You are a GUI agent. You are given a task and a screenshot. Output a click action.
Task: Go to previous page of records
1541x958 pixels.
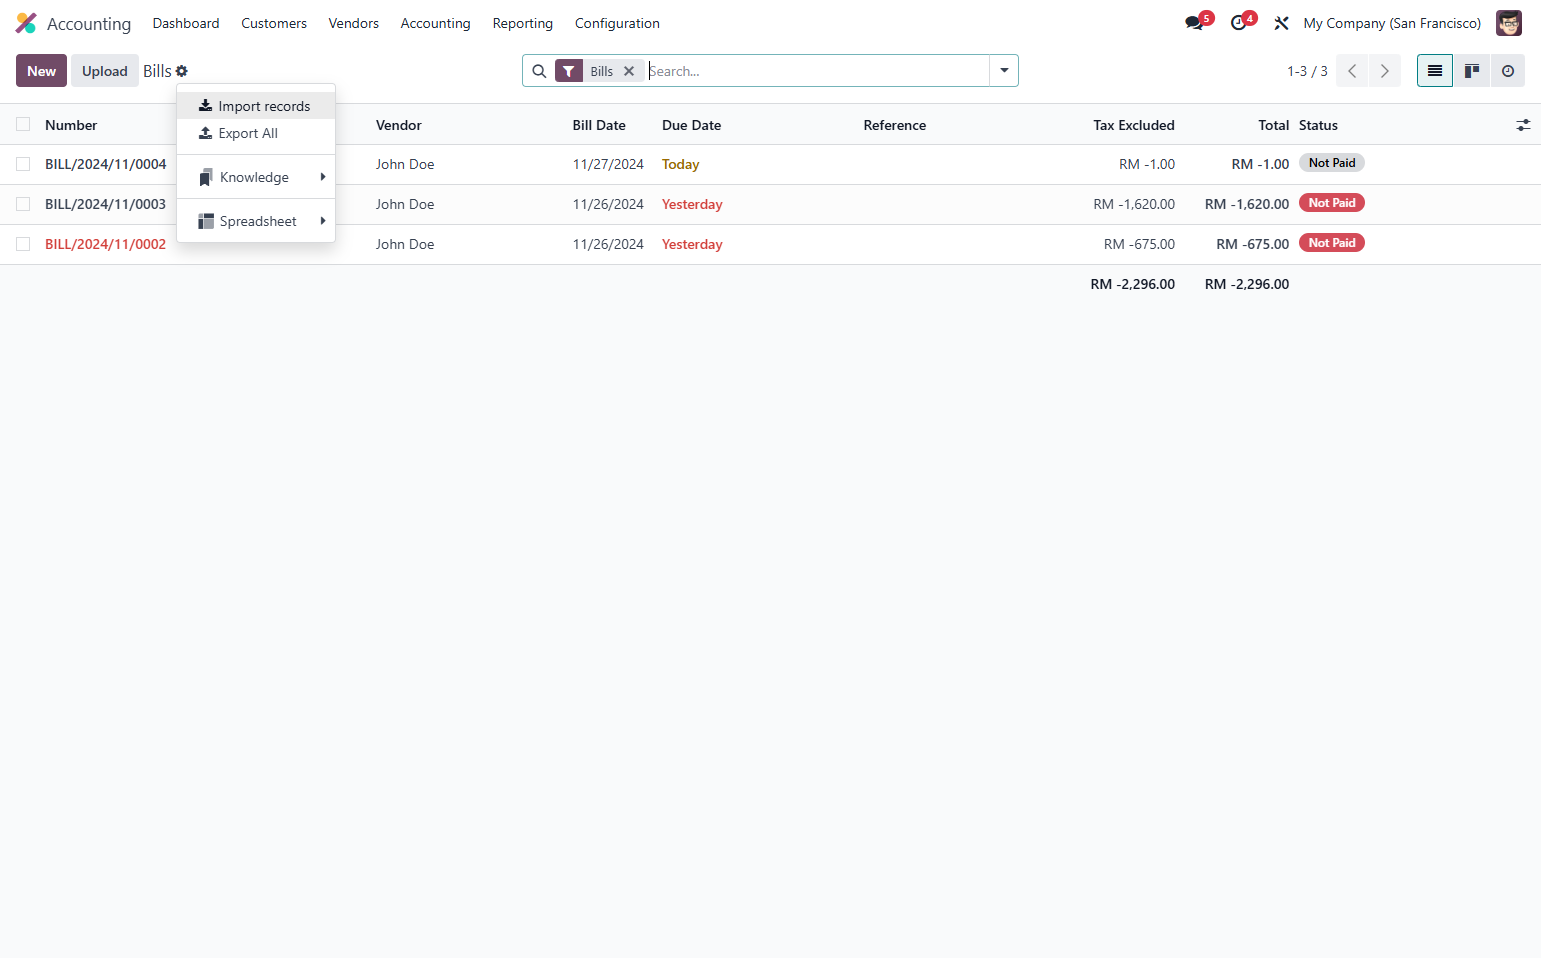click(x=1352, y=71)
